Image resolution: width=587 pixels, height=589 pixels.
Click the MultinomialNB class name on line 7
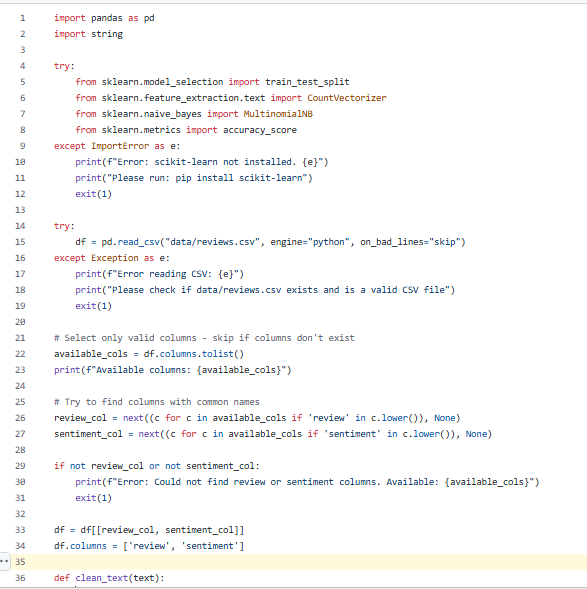pyautogui.click(x=278, y=114)
